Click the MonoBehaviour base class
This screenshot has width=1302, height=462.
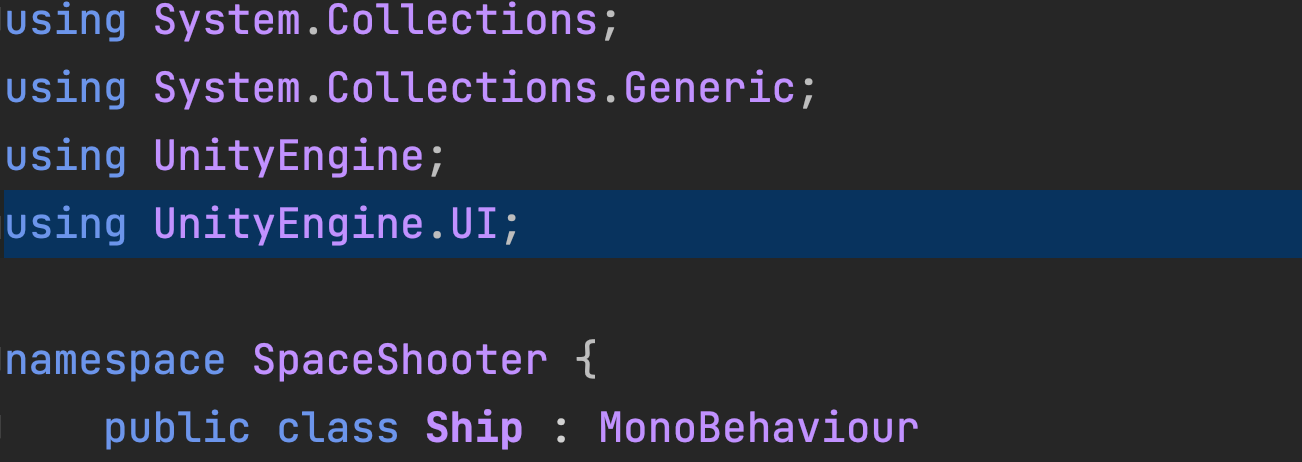coord(758,429)
